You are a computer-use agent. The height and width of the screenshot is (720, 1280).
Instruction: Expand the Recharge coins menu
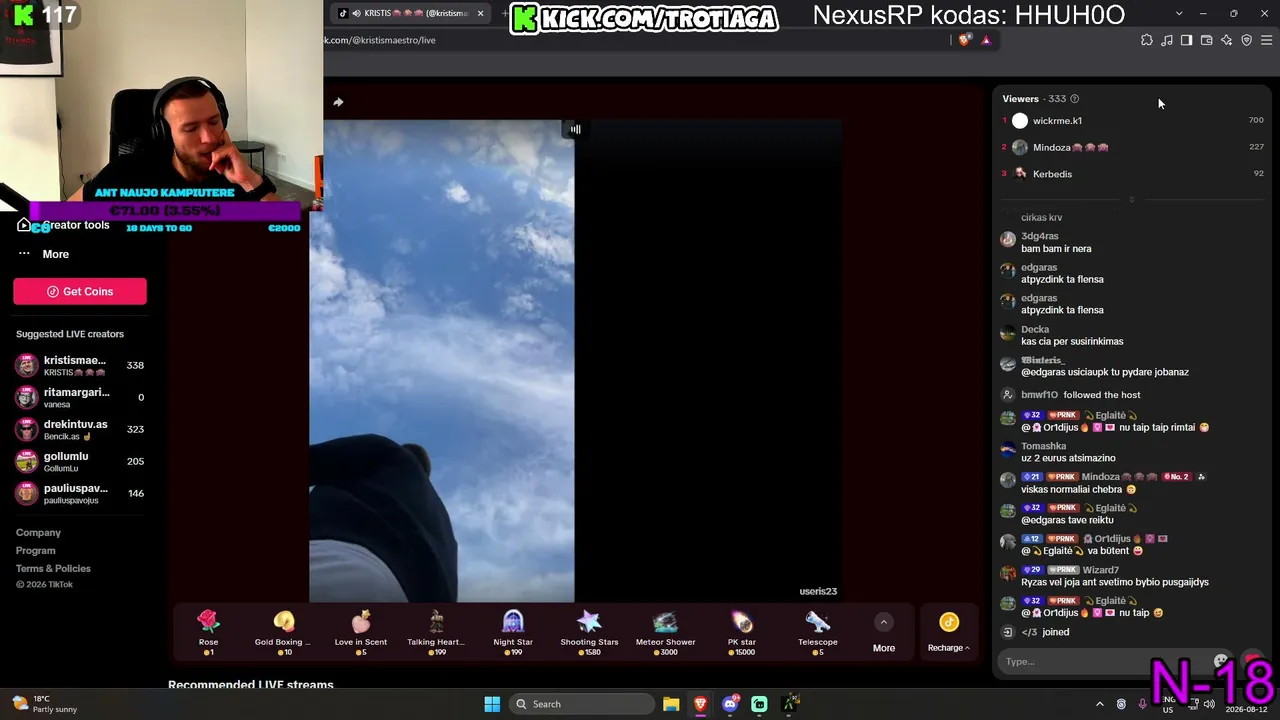tap(949, 633)
